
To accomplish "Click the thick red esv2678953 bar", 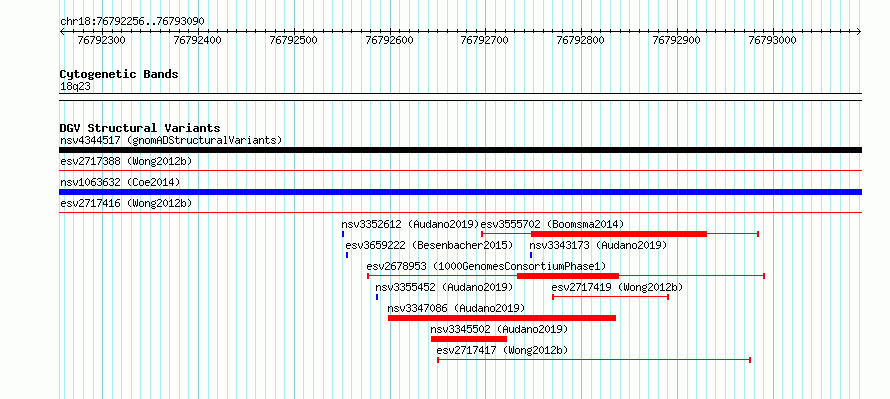I will (568, 276).
